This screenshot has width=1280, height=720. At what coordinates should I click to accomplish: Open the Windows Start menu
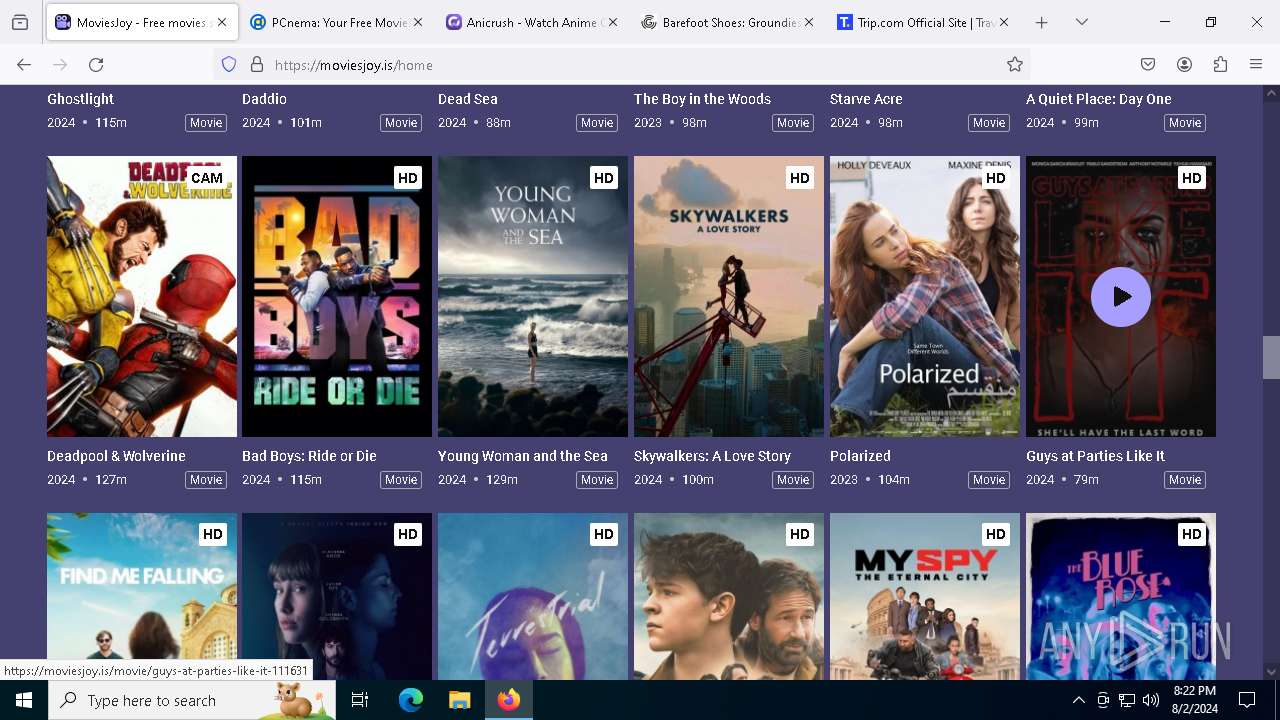click(x=24, y=700)
